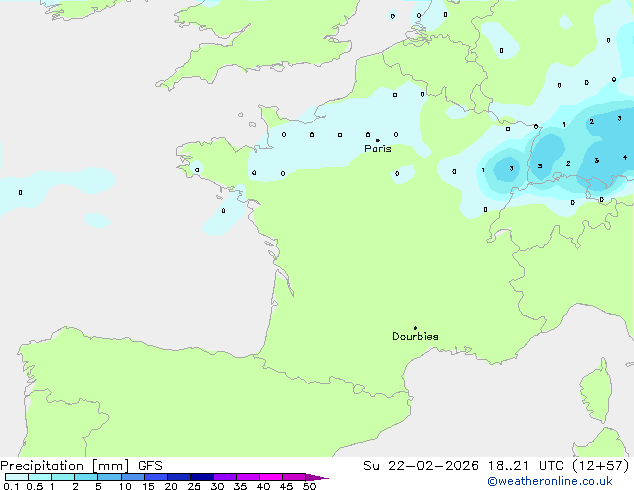Click the 'GFS' model name text
This screenshot has height=490, width=634.
click(x=150, y=466)
